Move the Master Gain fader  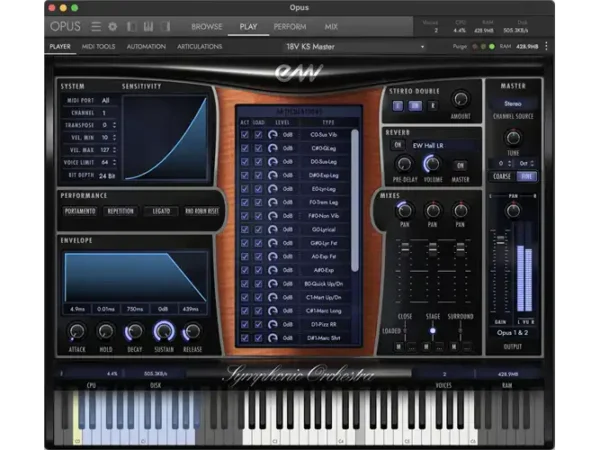point(500,240)
